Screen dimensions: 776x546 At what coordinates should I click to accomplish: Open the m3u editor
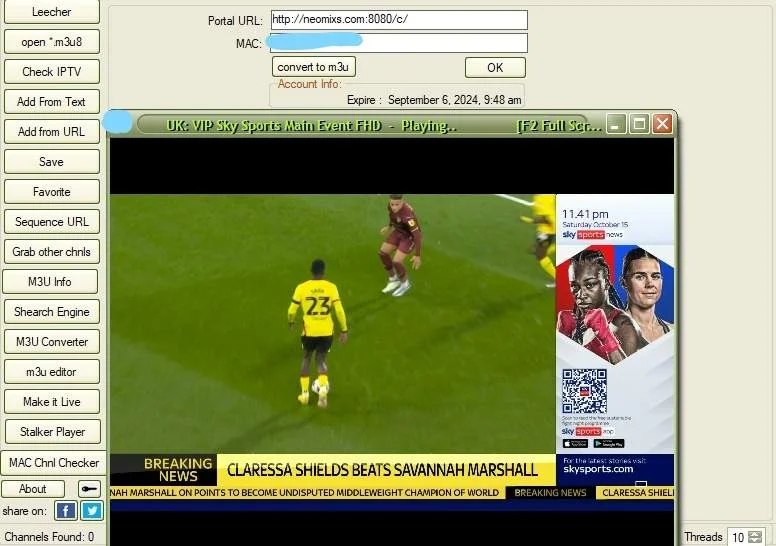tap(51, 372)
